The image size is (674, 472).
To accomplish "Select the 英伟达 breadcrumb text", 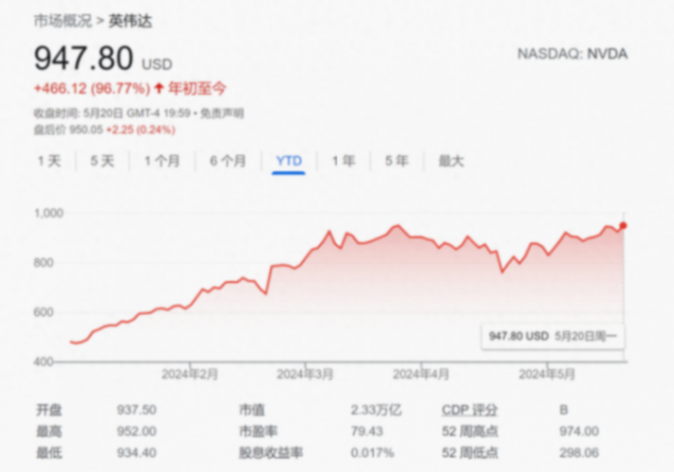I will [130, 21].
